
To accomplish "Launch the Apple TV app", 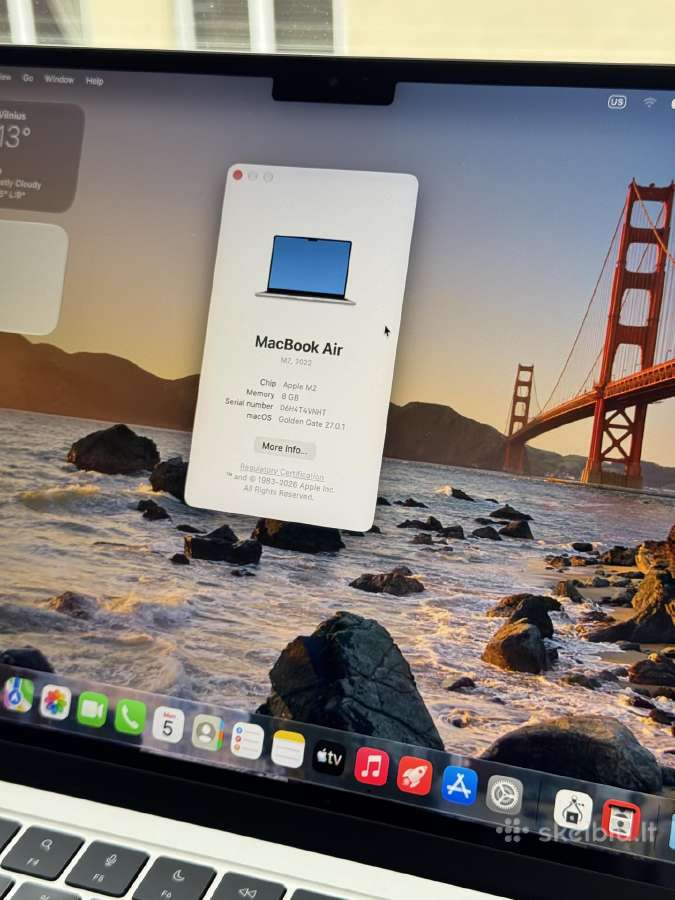I will point(329,758).
